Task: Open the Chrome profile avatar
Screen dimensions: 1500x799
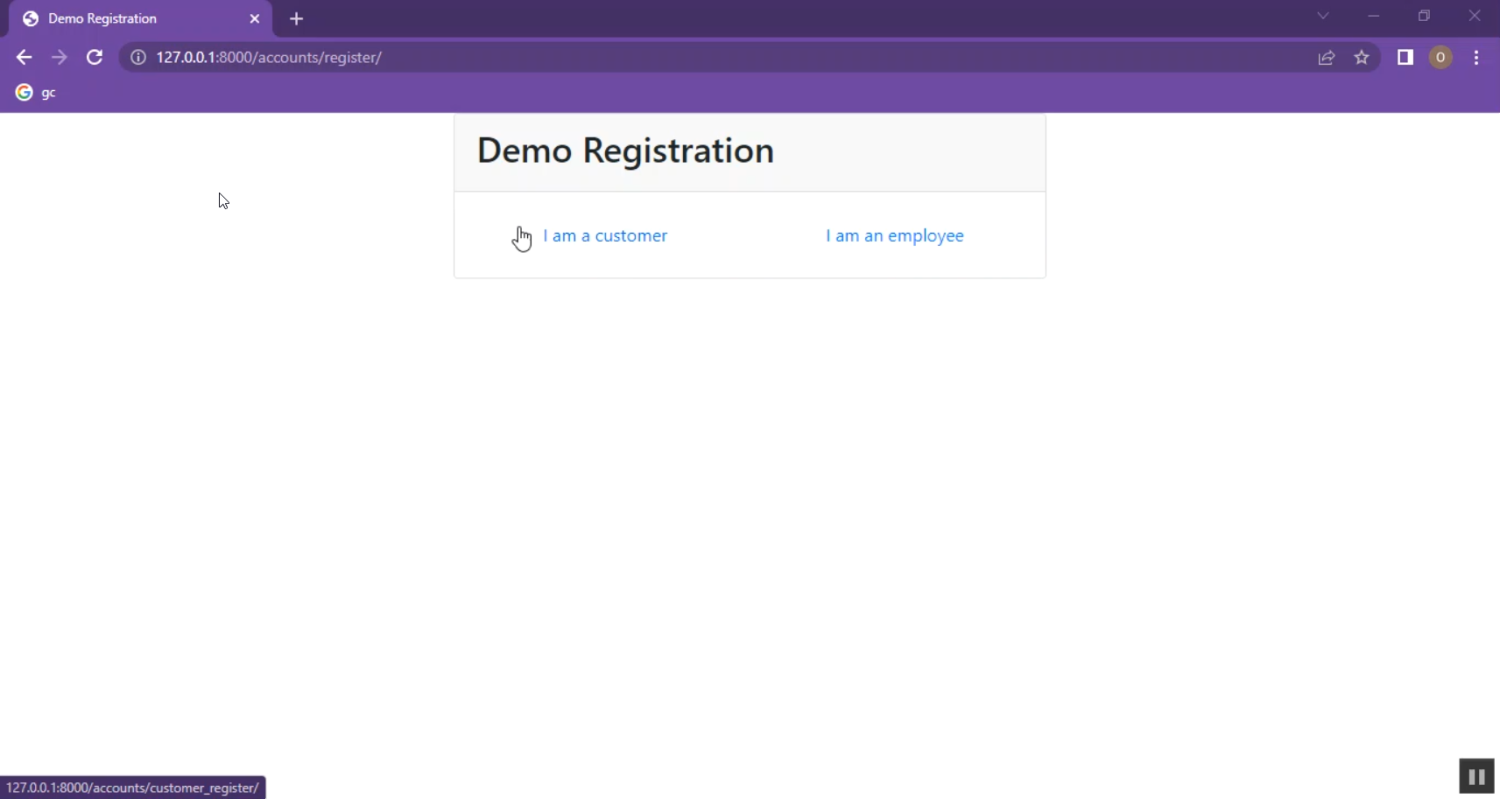Action: [1440, 58]
